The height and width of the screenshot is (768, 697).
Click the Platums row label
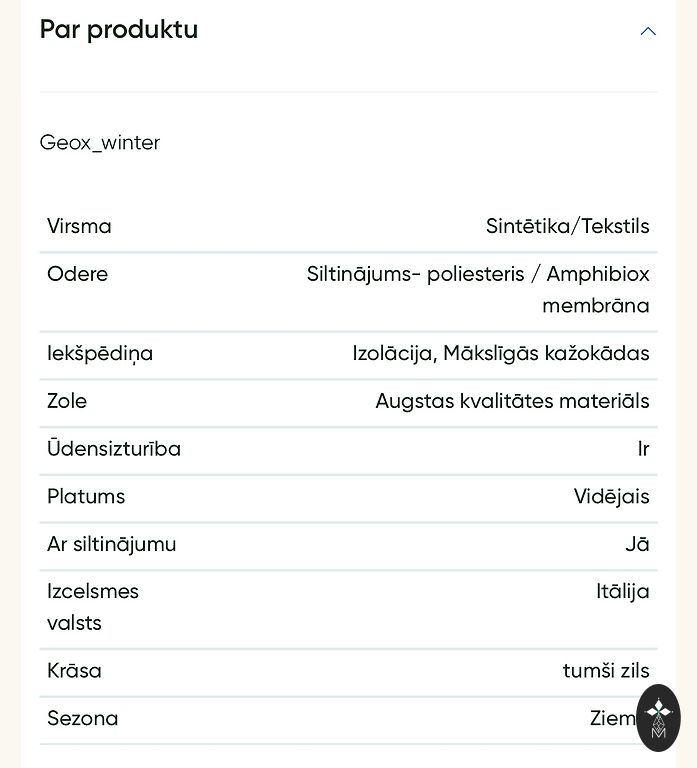pos(86,497)
